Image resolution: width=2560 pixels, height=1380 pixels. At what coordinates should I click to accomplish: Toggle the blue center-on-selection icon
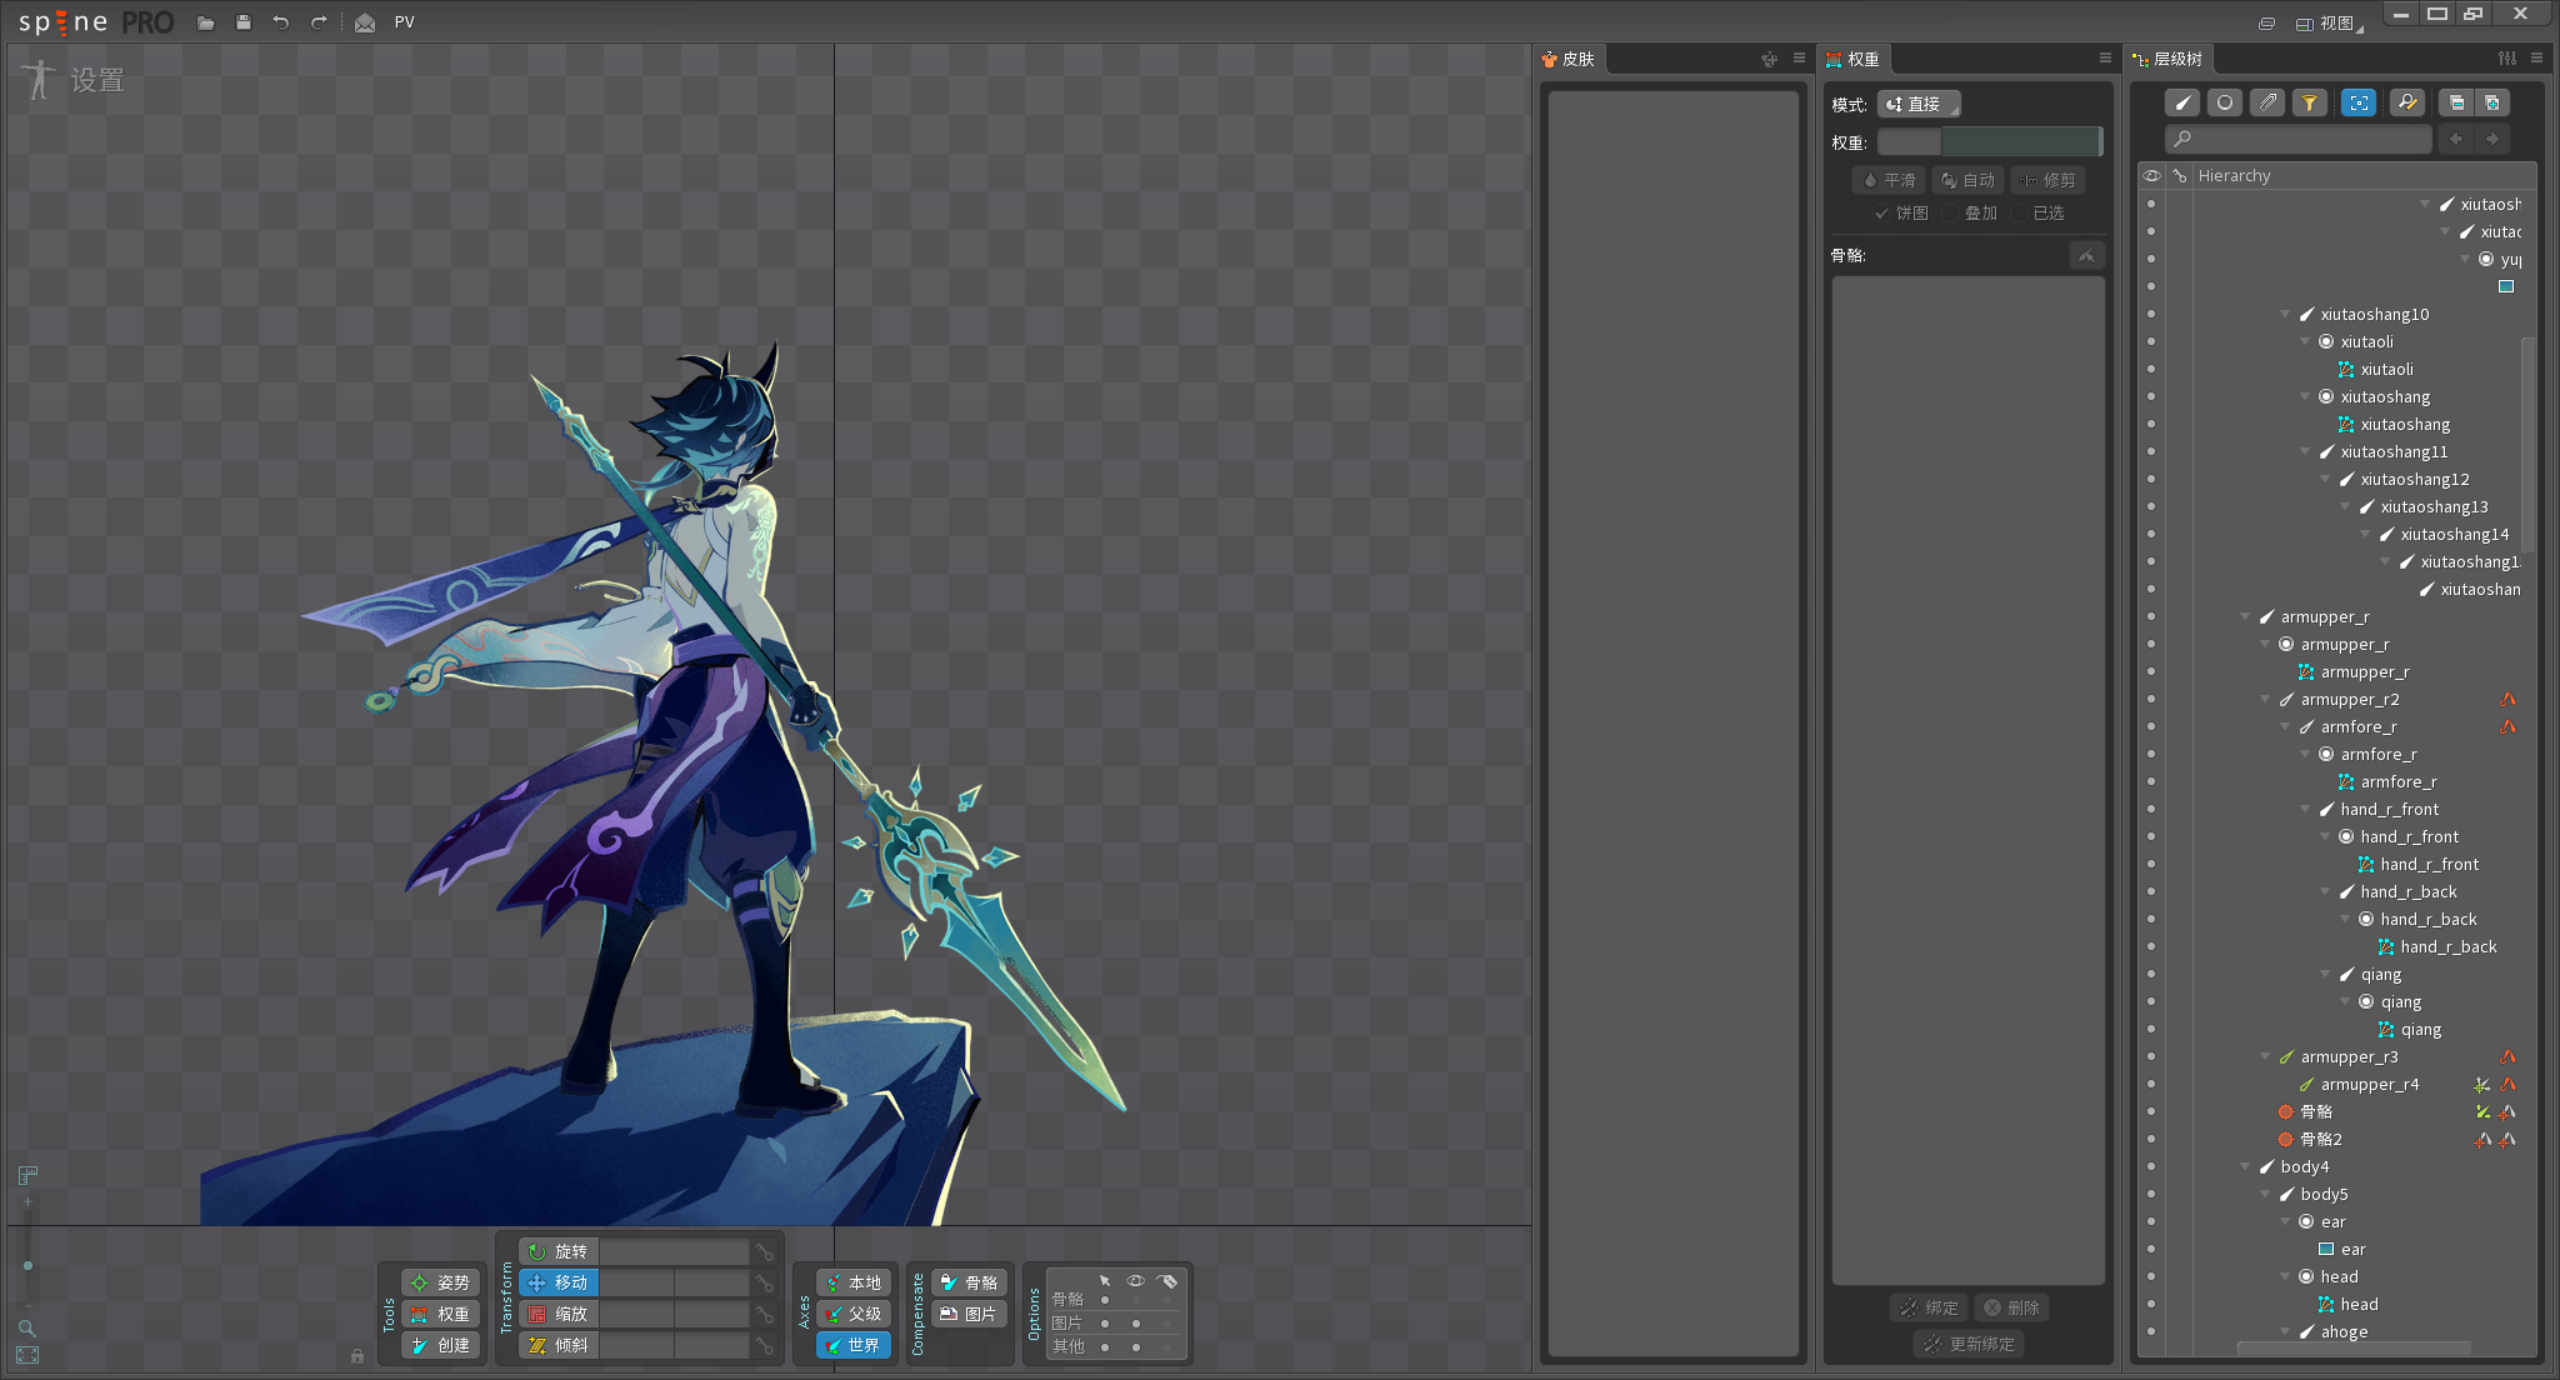click(x=2358, y=102)
